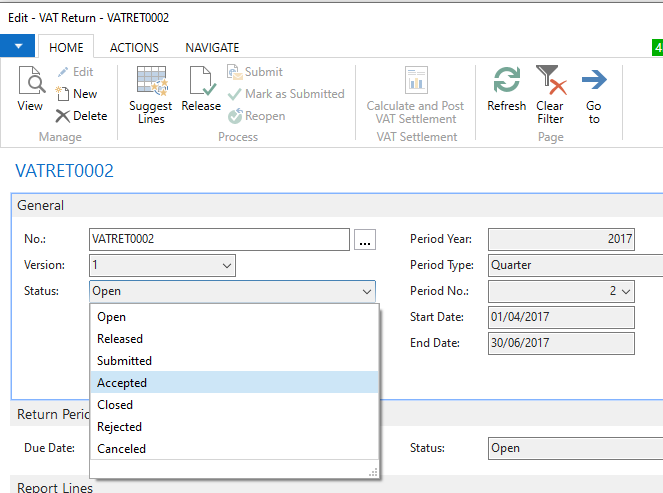Screen dimensions: 663x493
Task: Collapse the Status dropdown arrow
Action: click(366, 292)
